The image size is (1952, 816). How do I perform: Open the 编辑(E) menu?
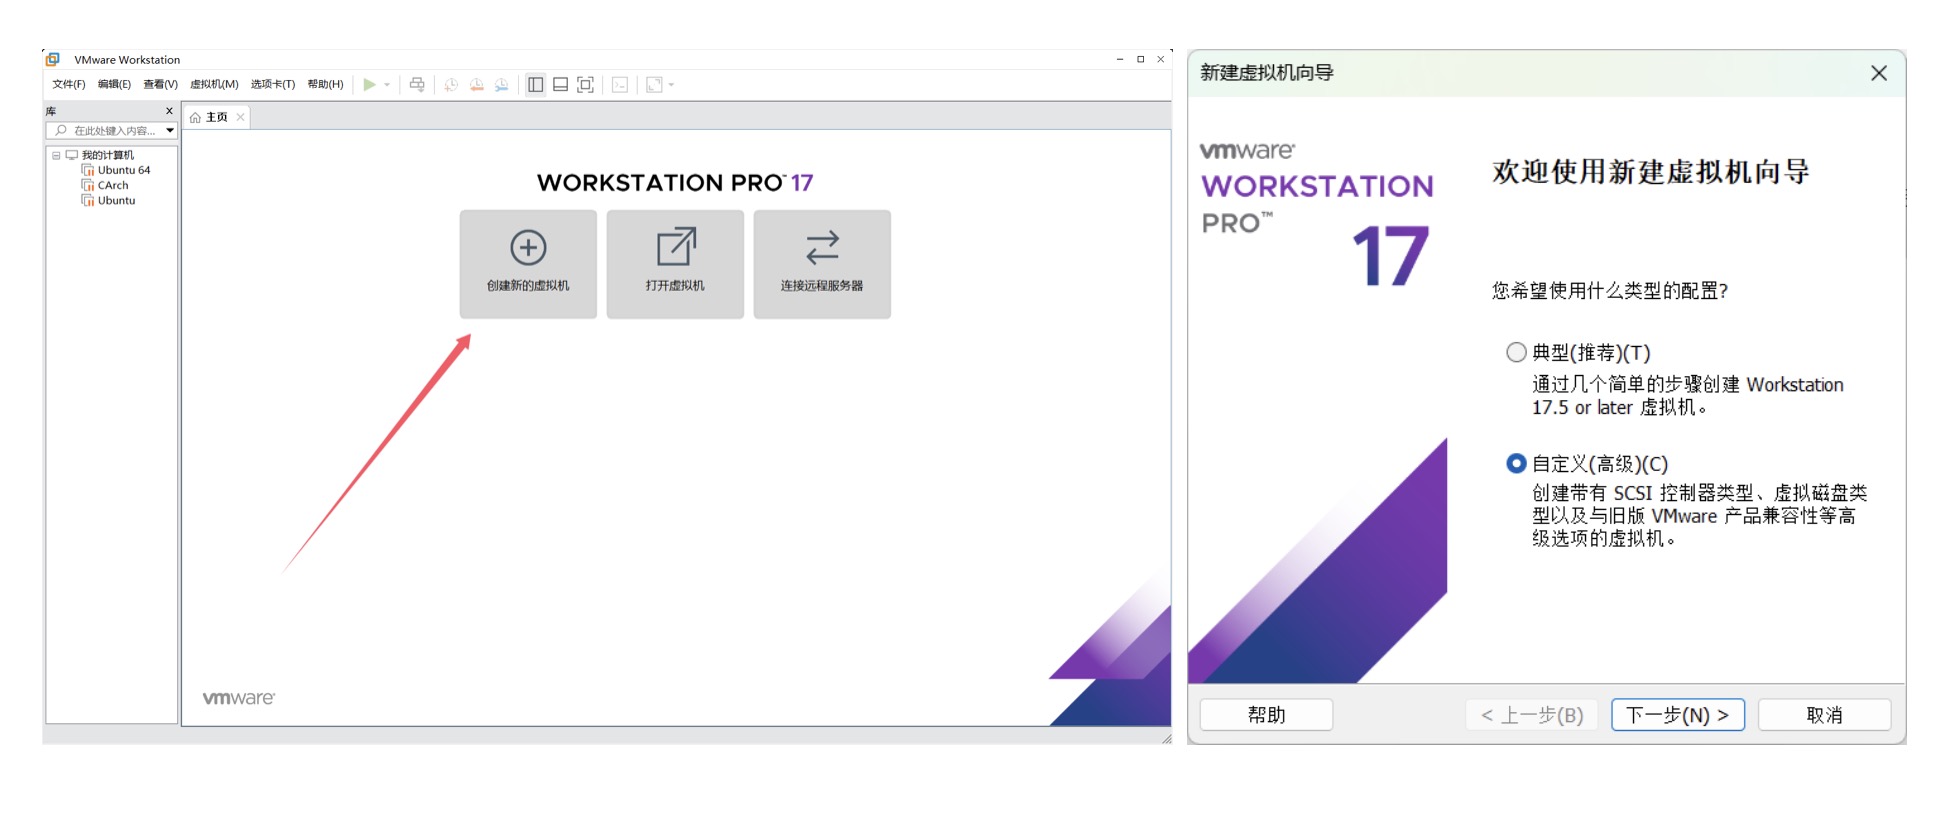114,84
